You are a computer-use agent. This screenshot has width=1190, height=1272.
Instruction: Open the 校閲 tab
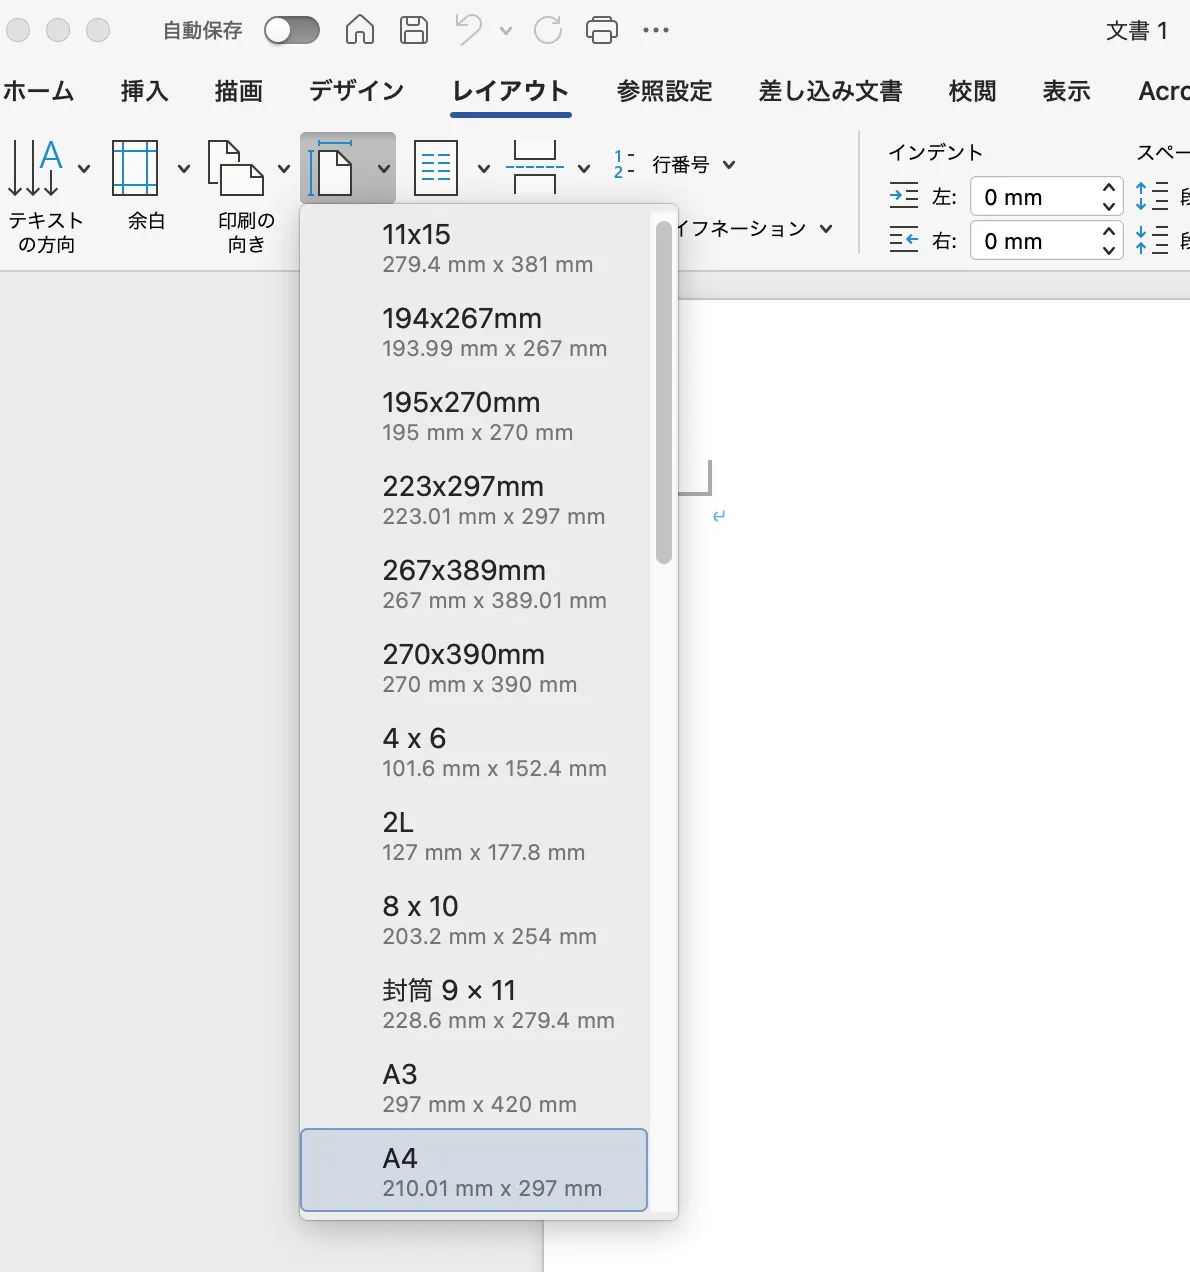973,91
